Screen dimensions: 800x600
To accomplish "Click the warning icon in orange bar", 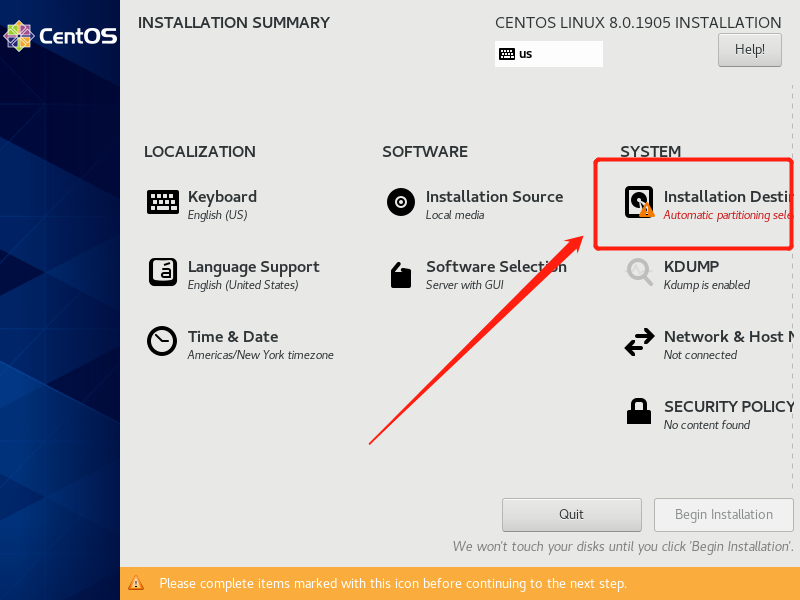I will click(x=136, y=583).
